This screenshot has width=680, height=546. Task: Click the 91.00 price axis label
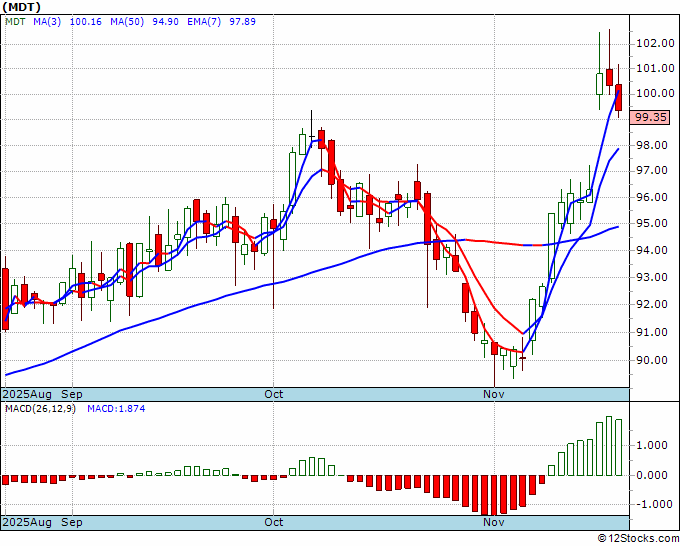(652, 332)
